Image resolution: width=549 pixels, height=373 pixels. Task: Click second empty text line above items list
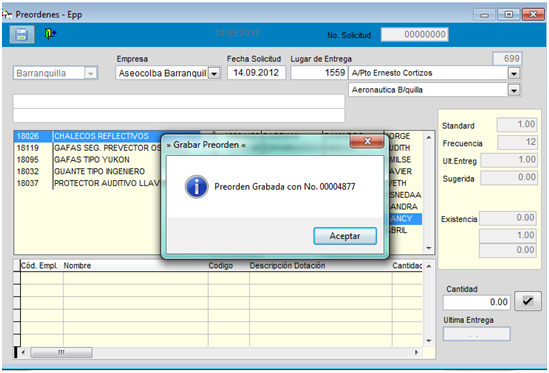179,116
